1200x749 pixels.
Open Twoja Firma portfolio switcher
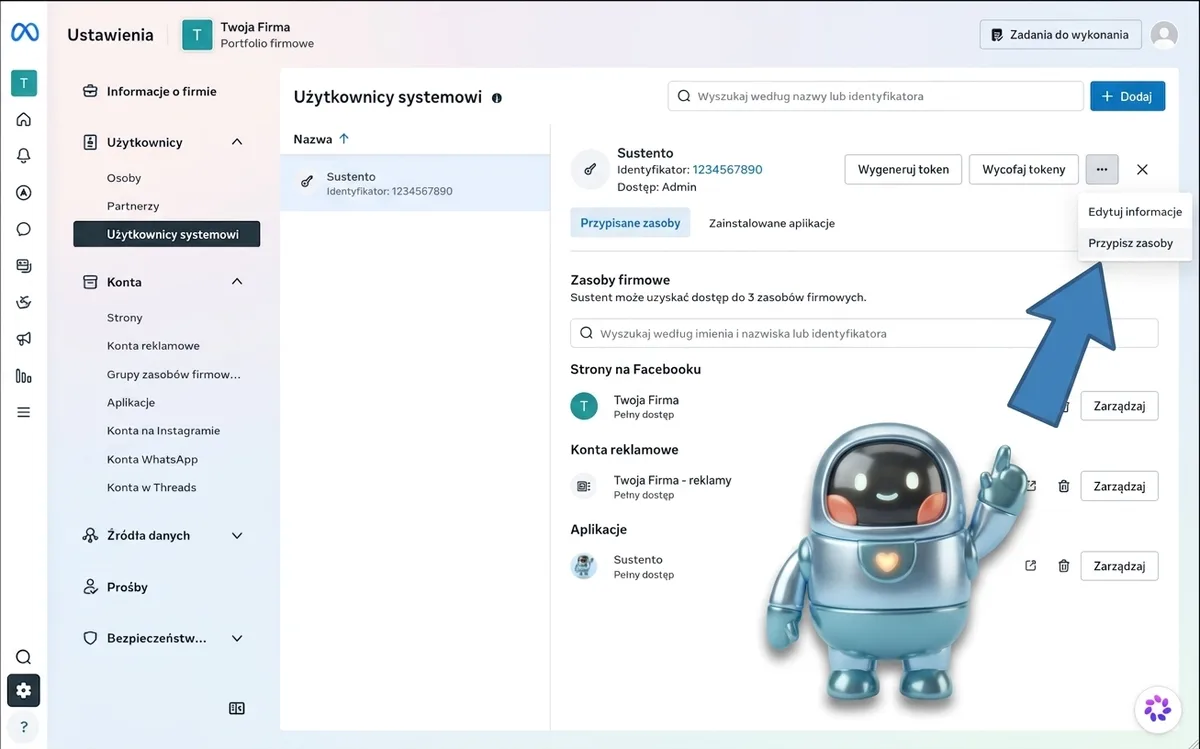(x=248, y=35)
